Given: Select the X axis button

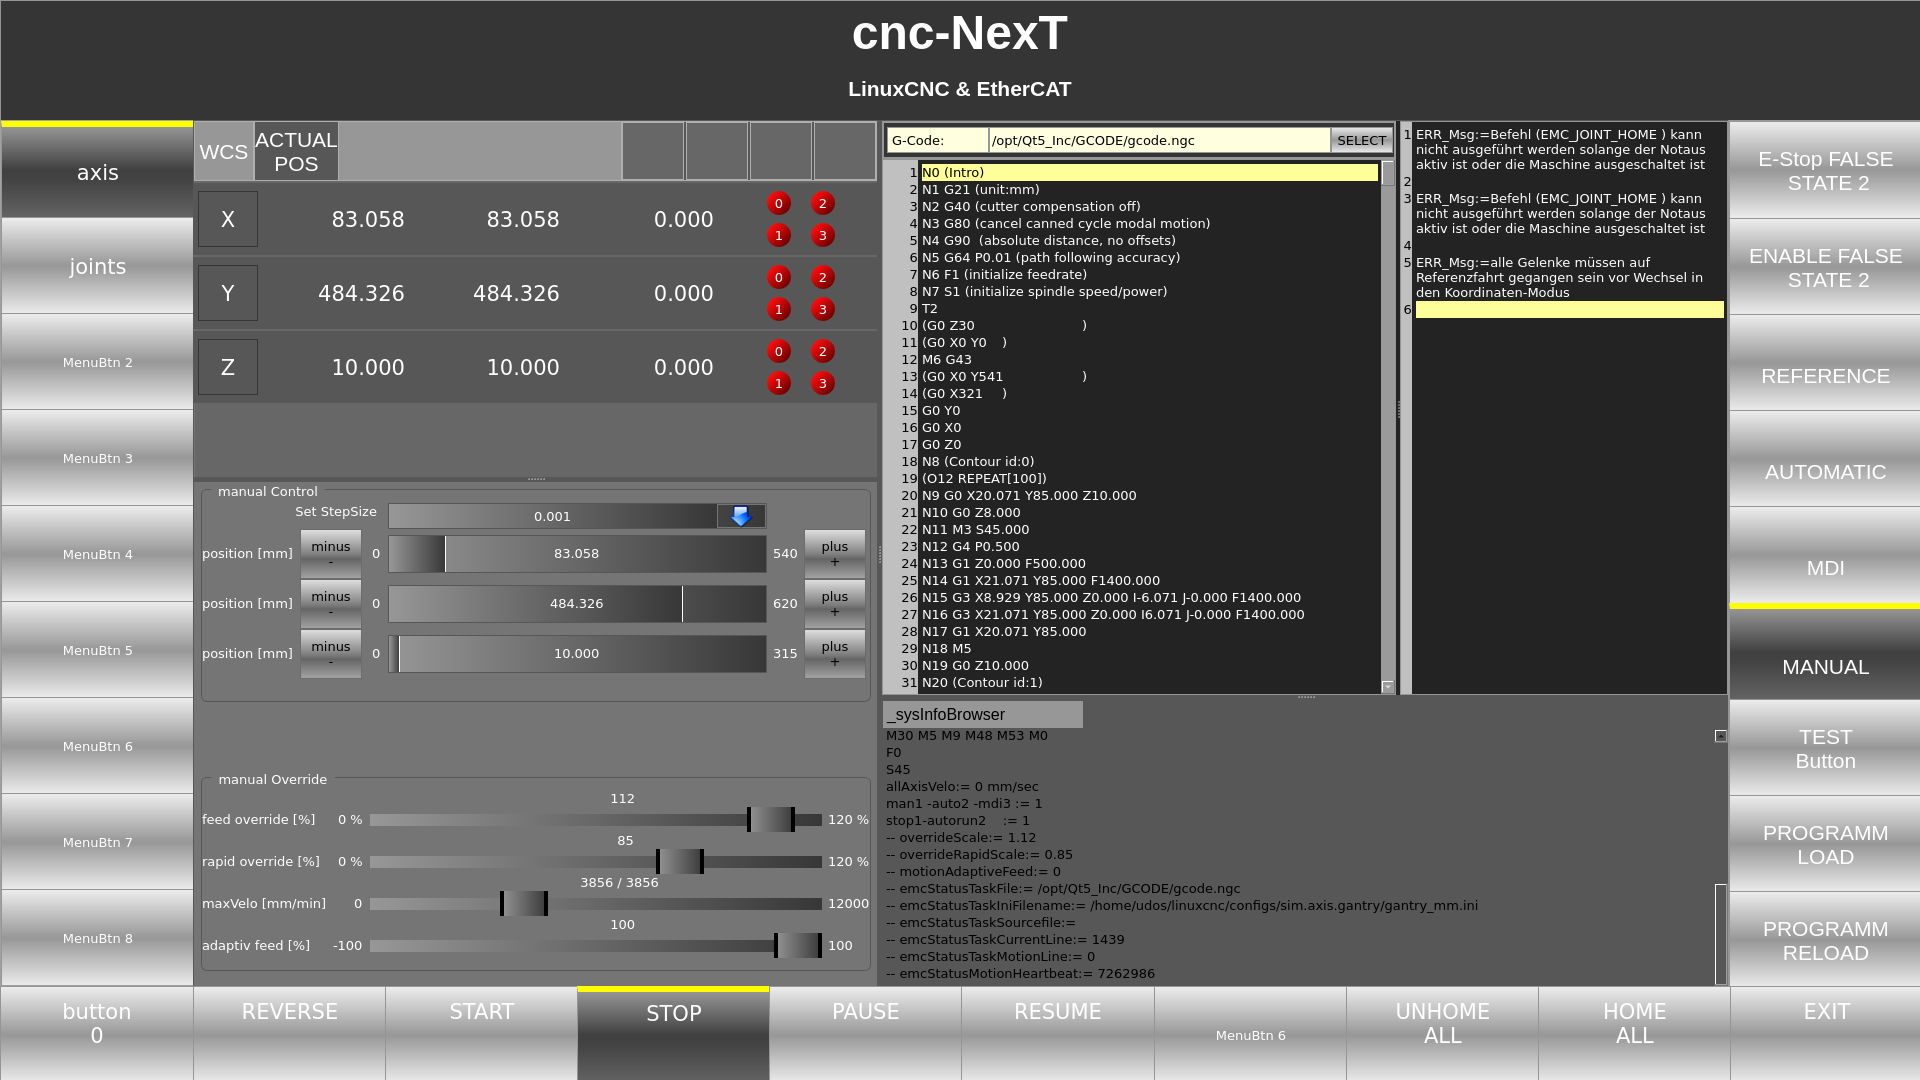Looking at the screenshot, I should point(228,220).
